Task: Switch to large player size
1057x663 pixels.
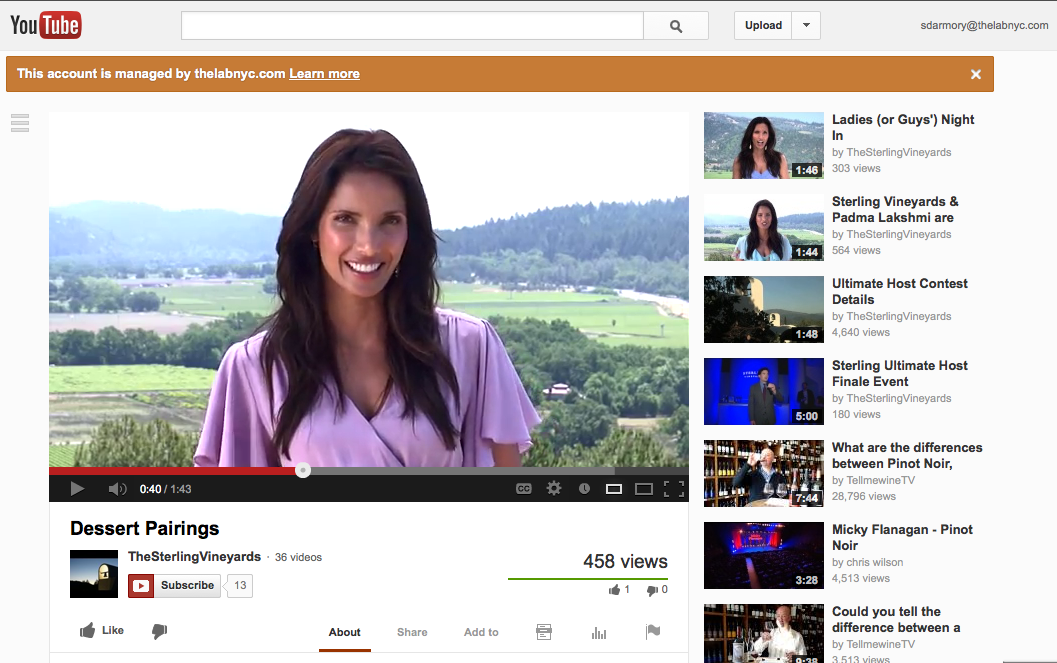Action: 644,489
